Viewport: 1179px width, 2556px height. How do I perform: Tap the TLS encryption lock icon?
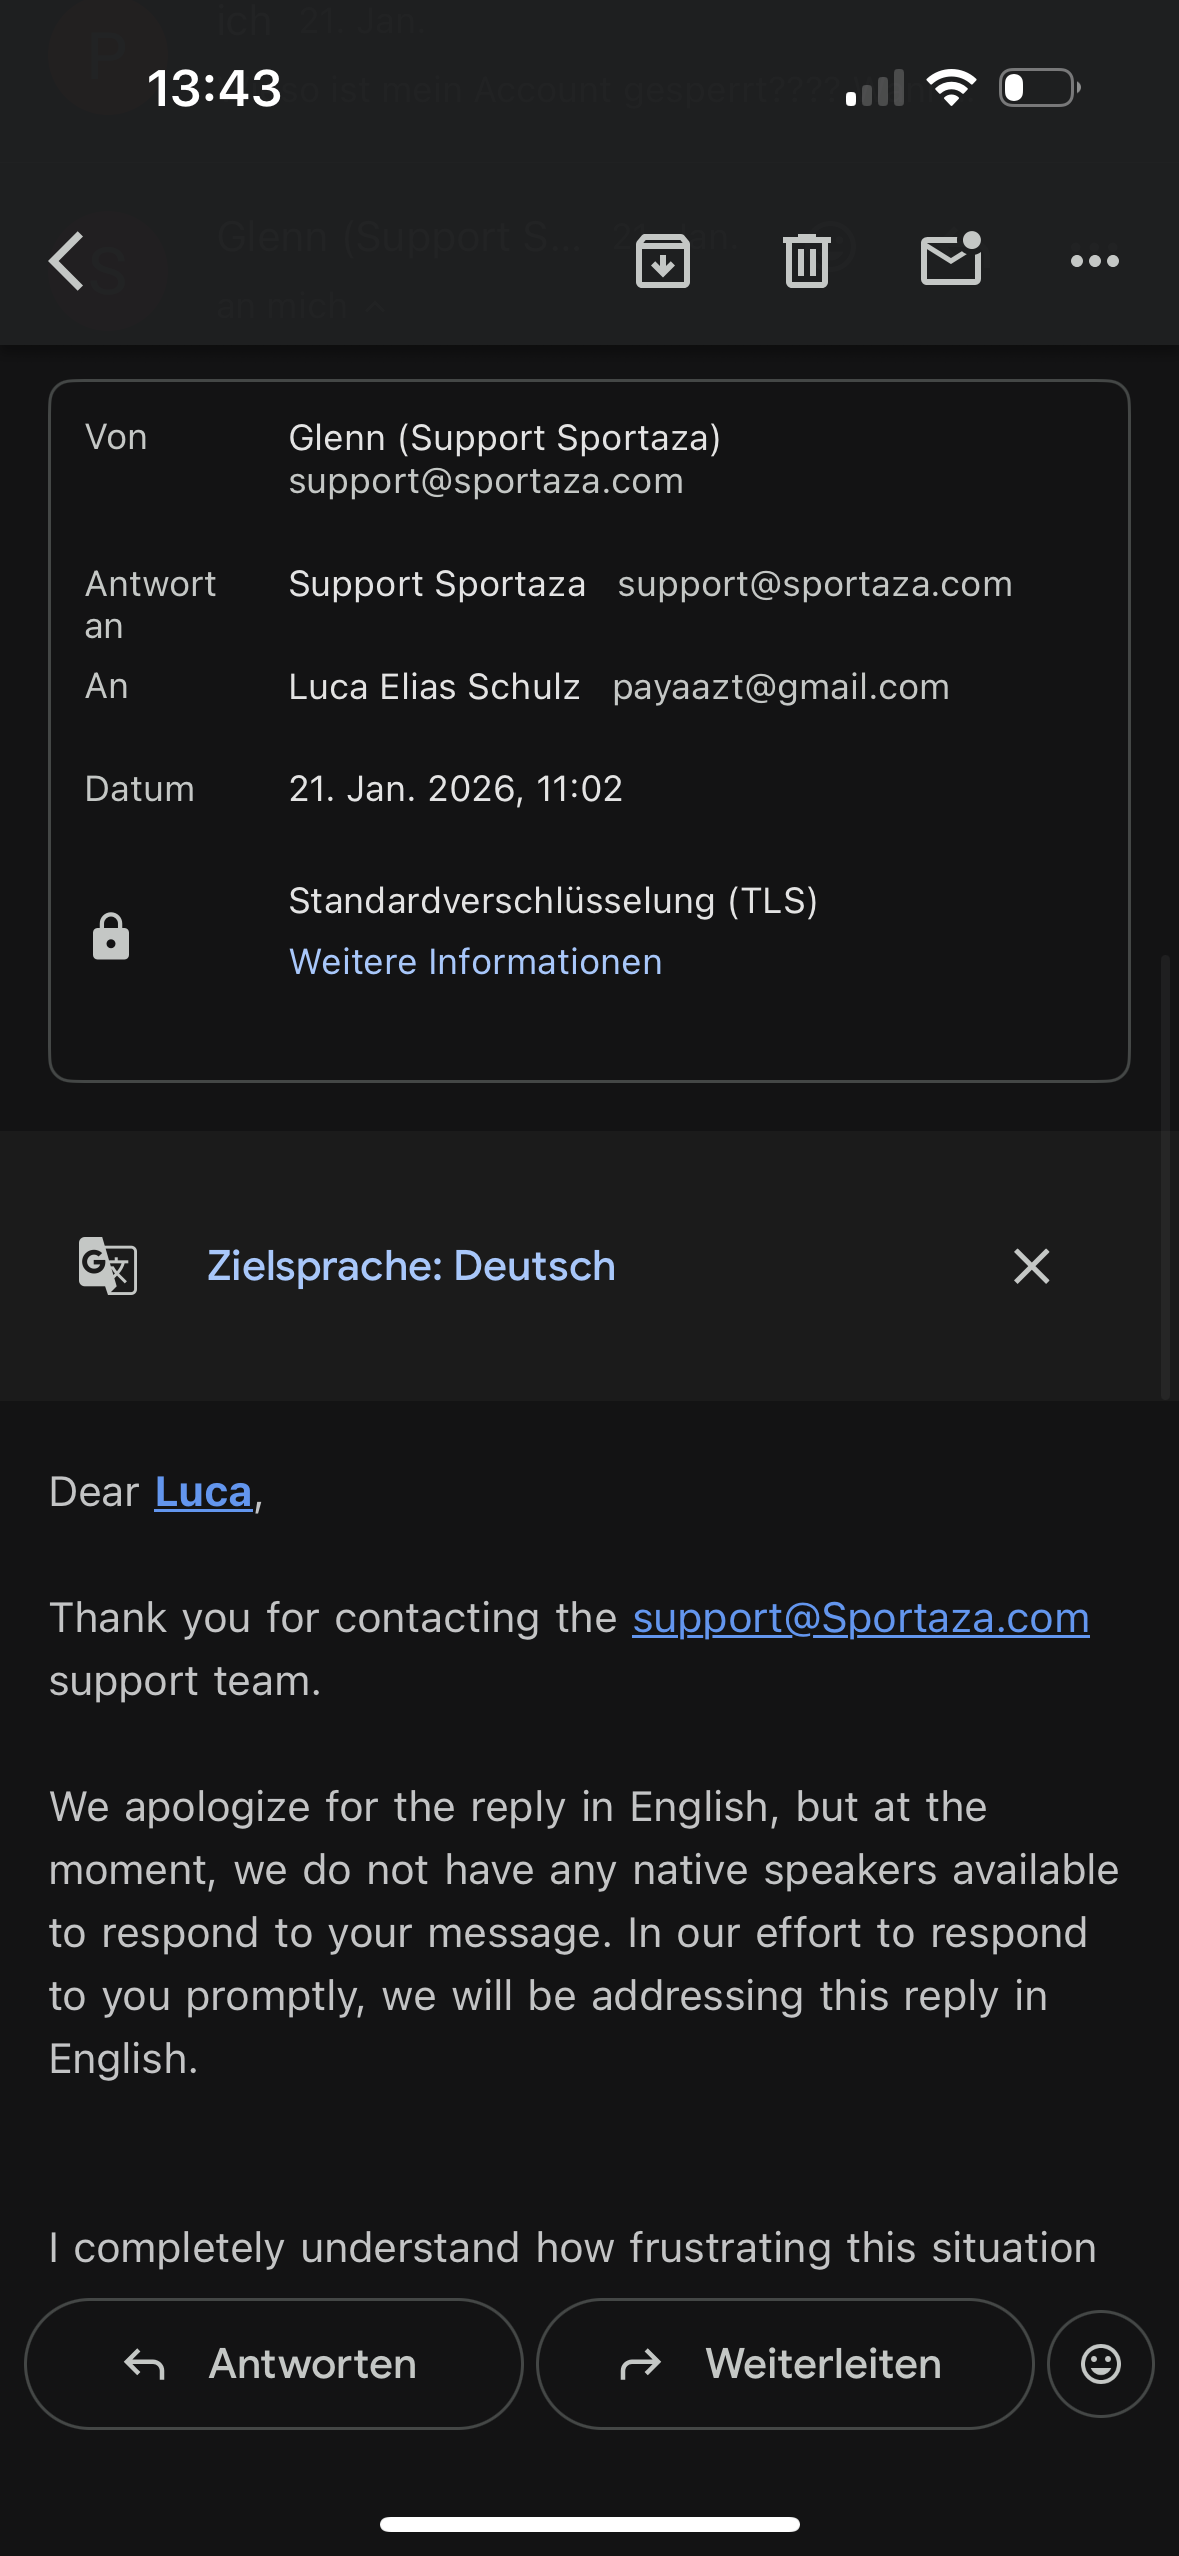(x=111, y=937)
